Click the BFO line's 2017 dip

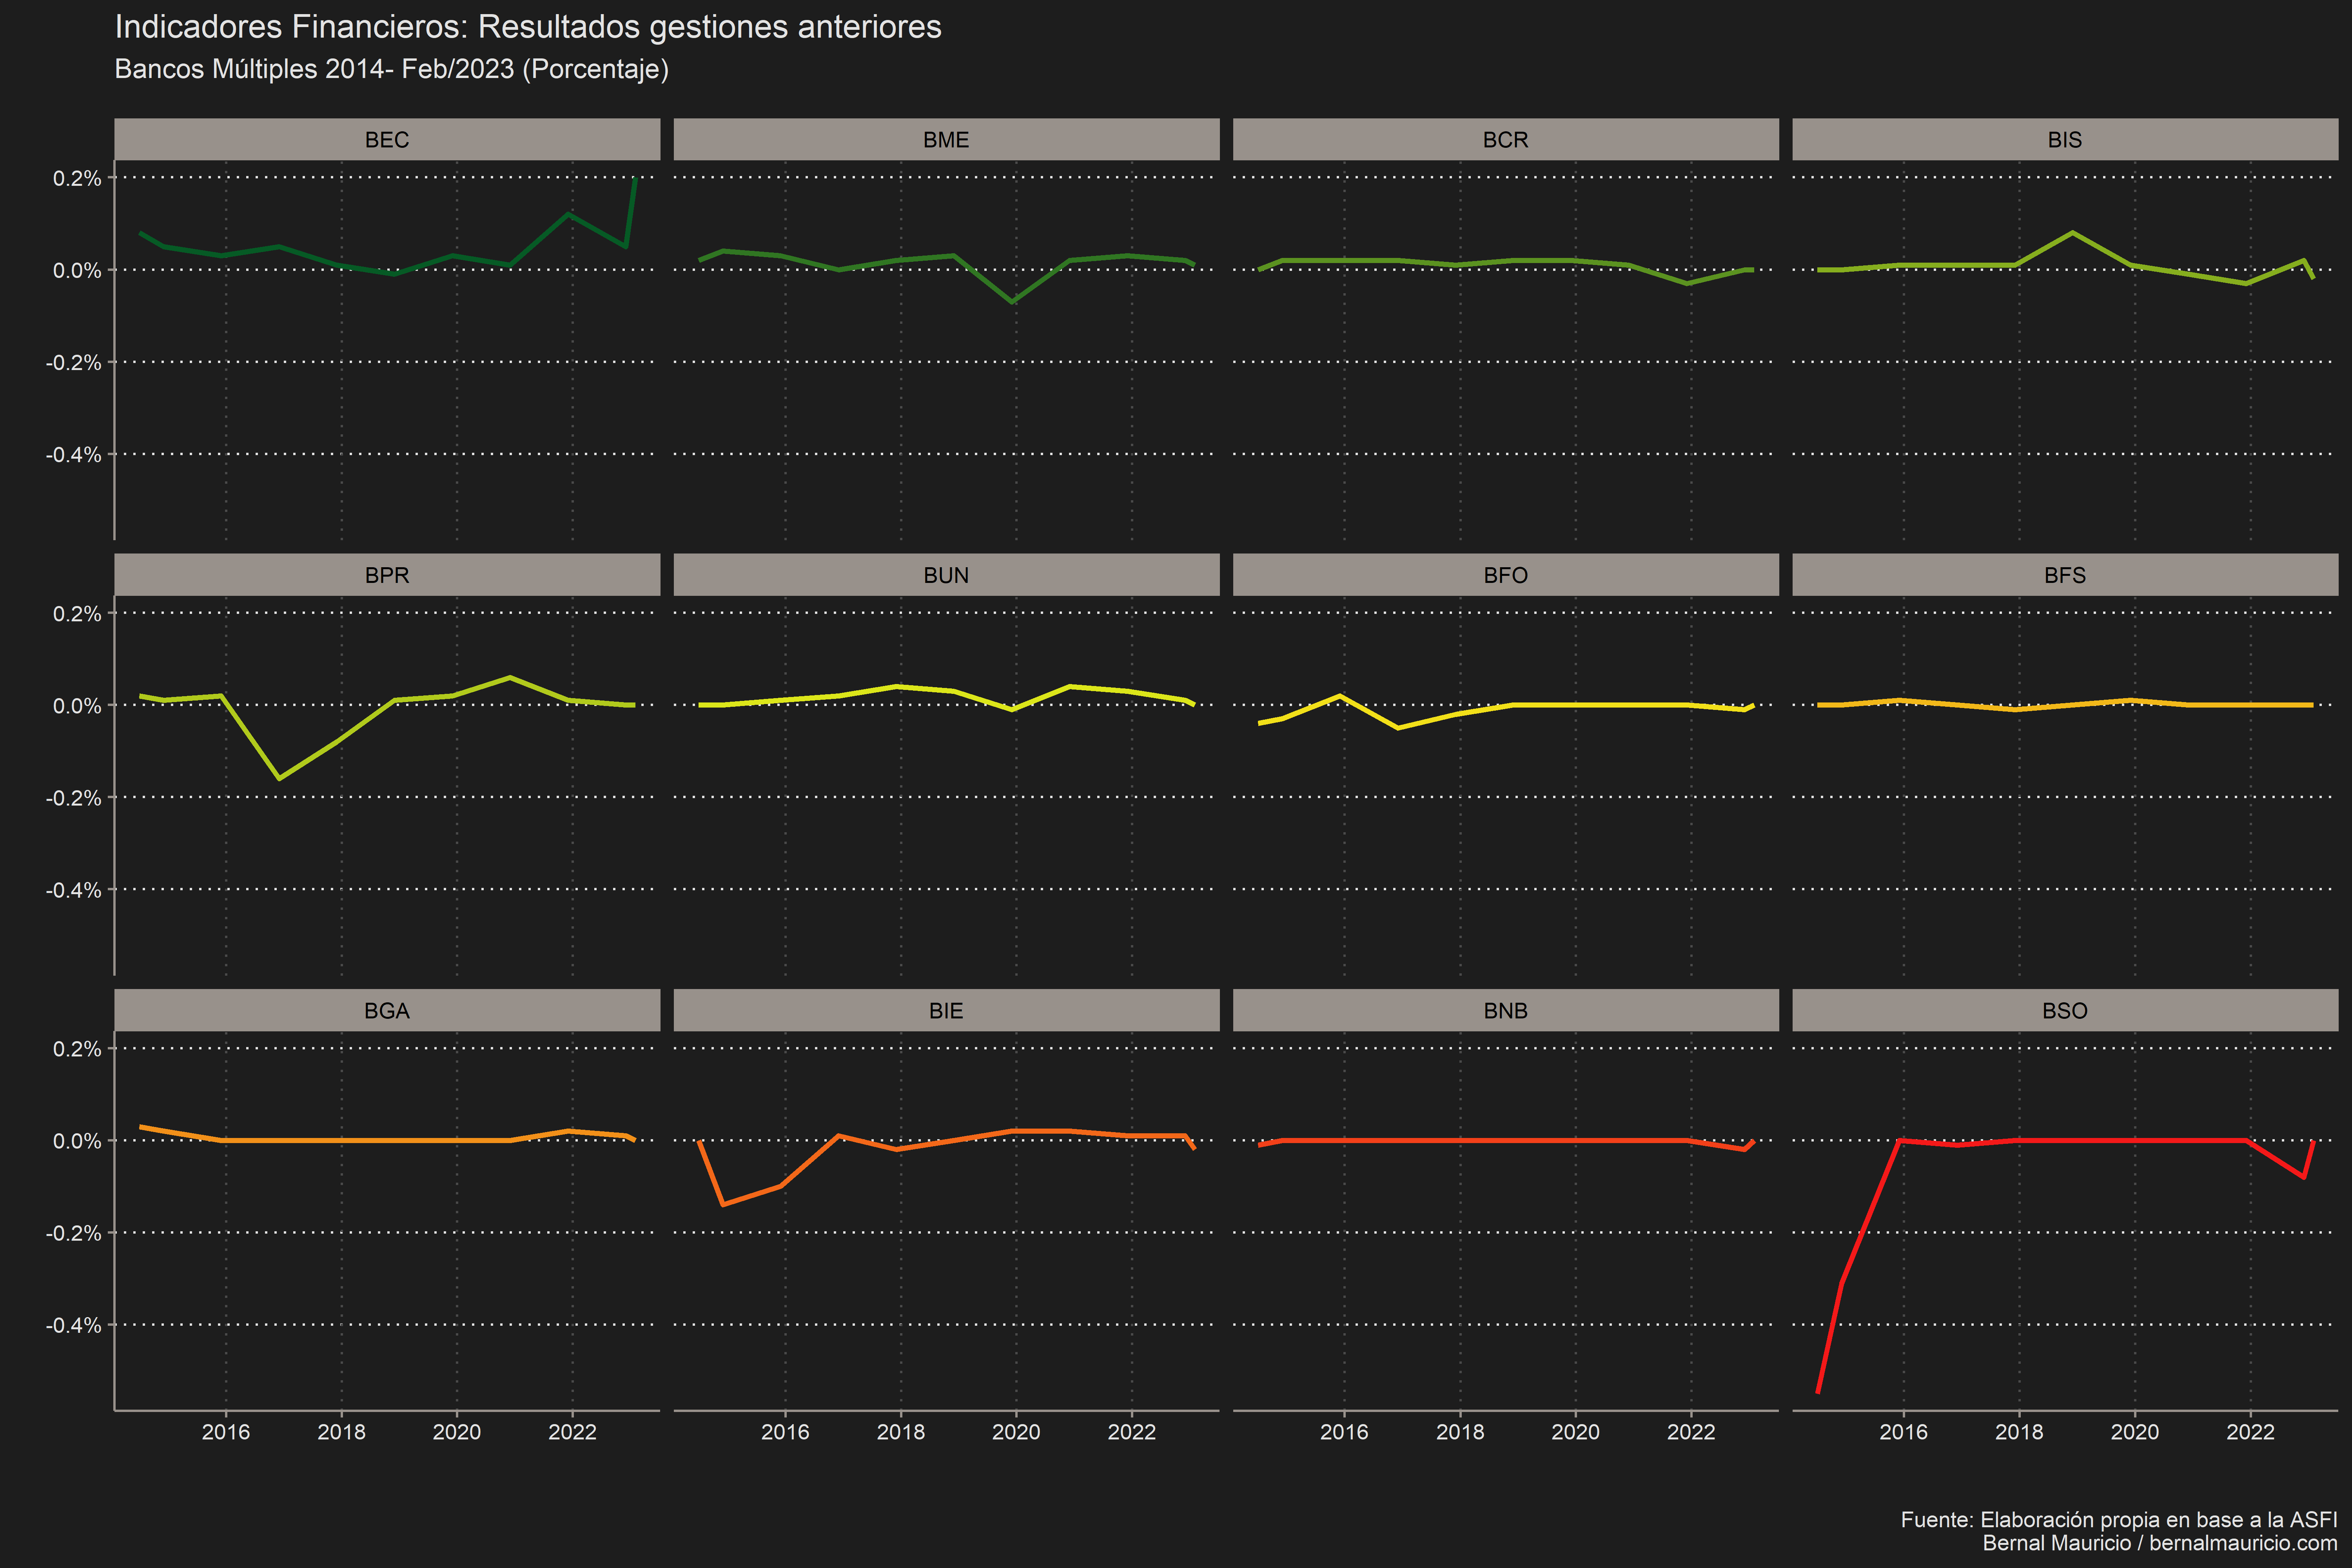click(1397, 728)
